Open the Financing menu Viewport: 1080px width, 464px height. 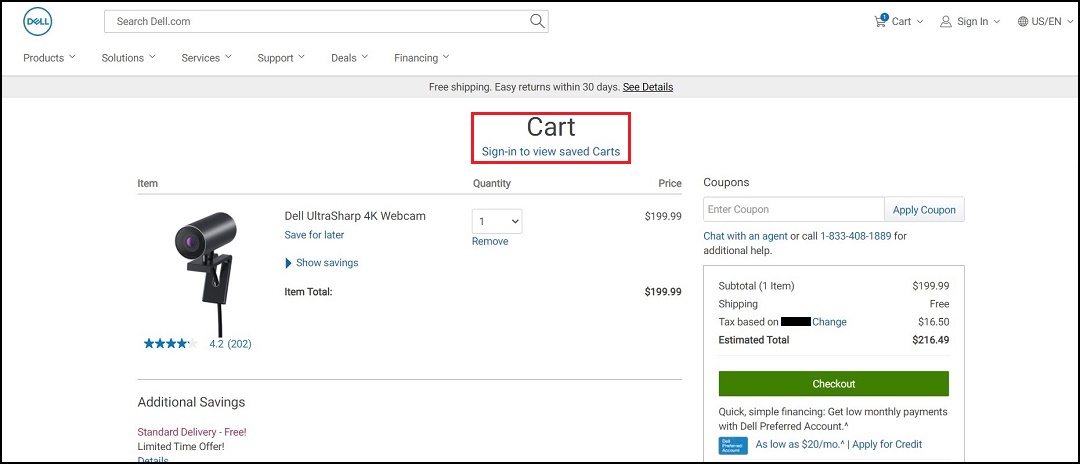(x=422, y=58)
